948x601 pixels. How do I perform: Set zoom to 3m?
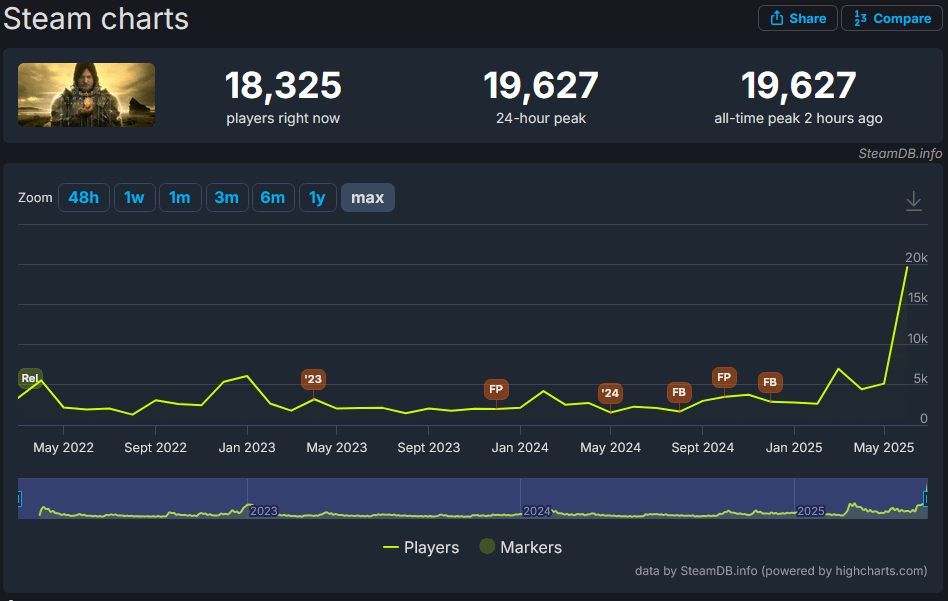pos(227,198)
